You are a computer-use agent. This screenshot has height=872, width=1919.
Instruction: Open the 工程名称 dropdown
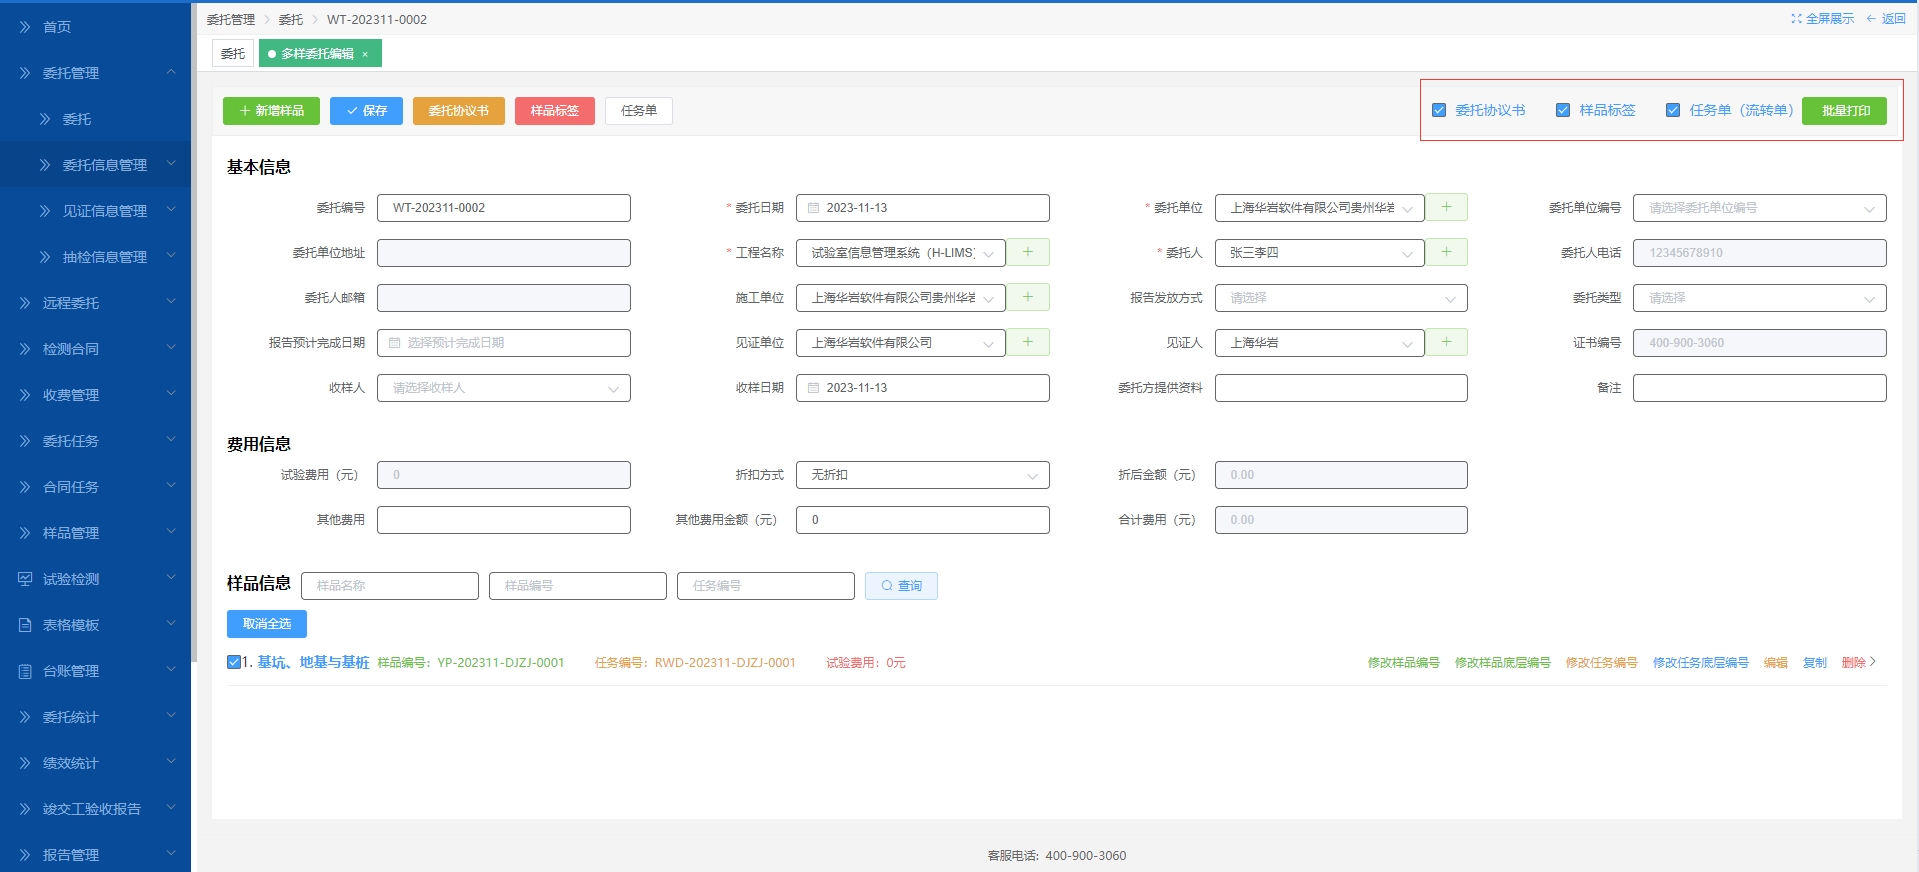pos(901,253)
